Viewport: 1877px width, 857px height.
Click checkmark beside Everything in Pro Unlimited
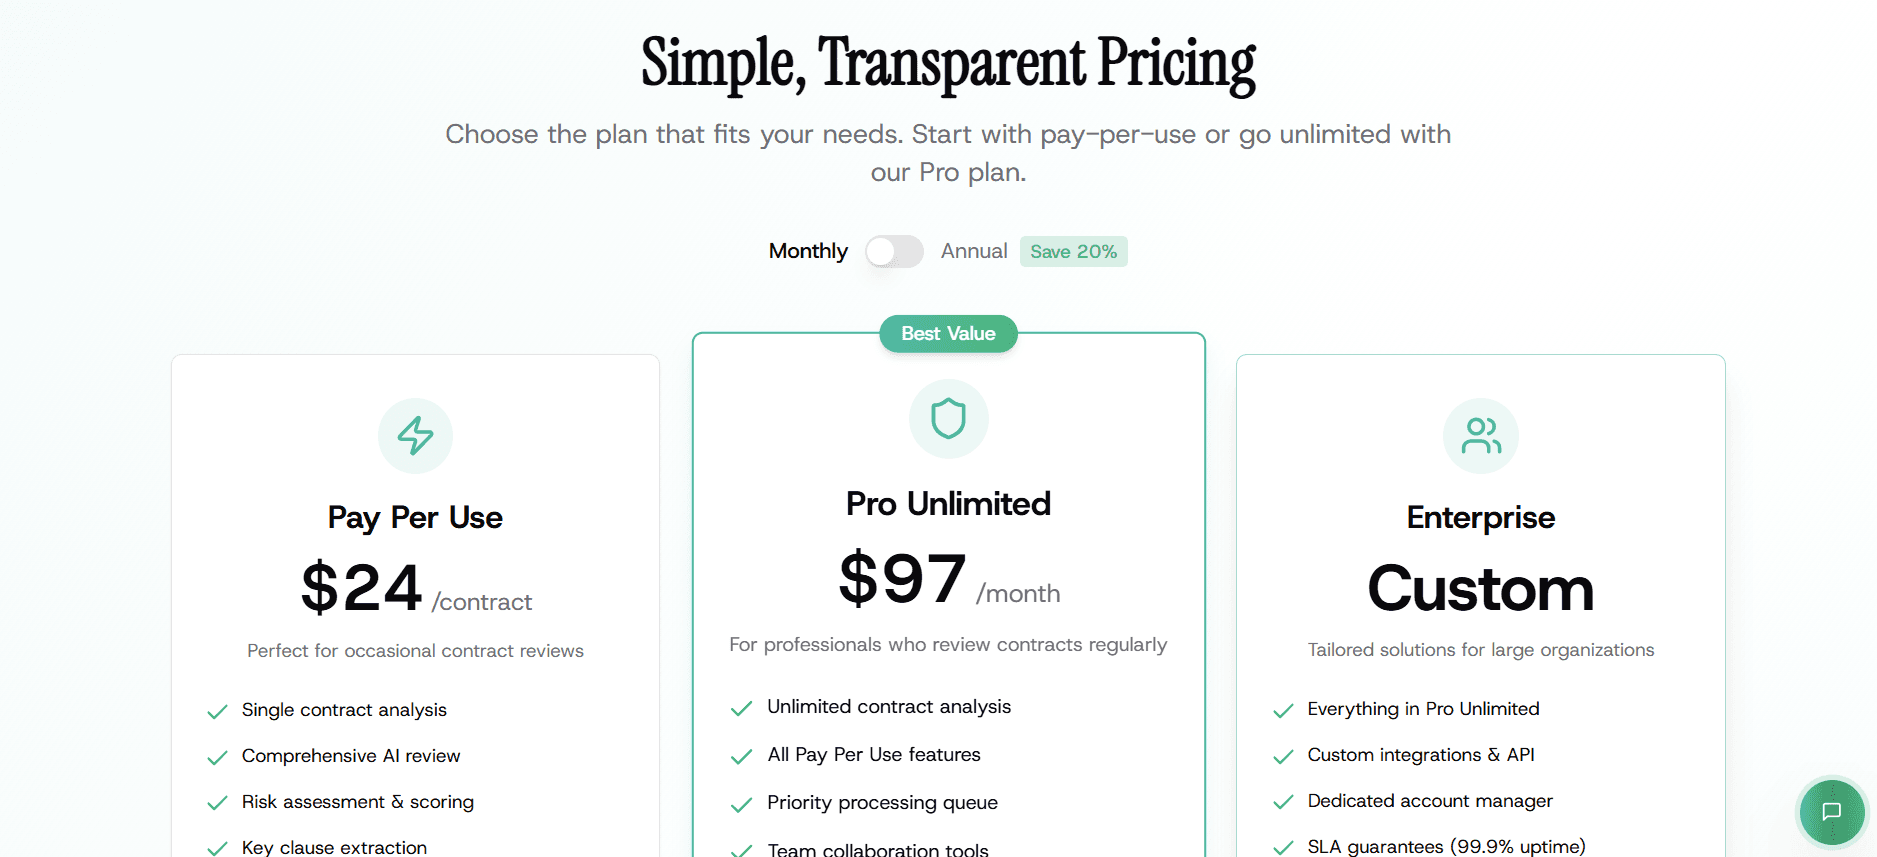click(x=1283, y=710)
